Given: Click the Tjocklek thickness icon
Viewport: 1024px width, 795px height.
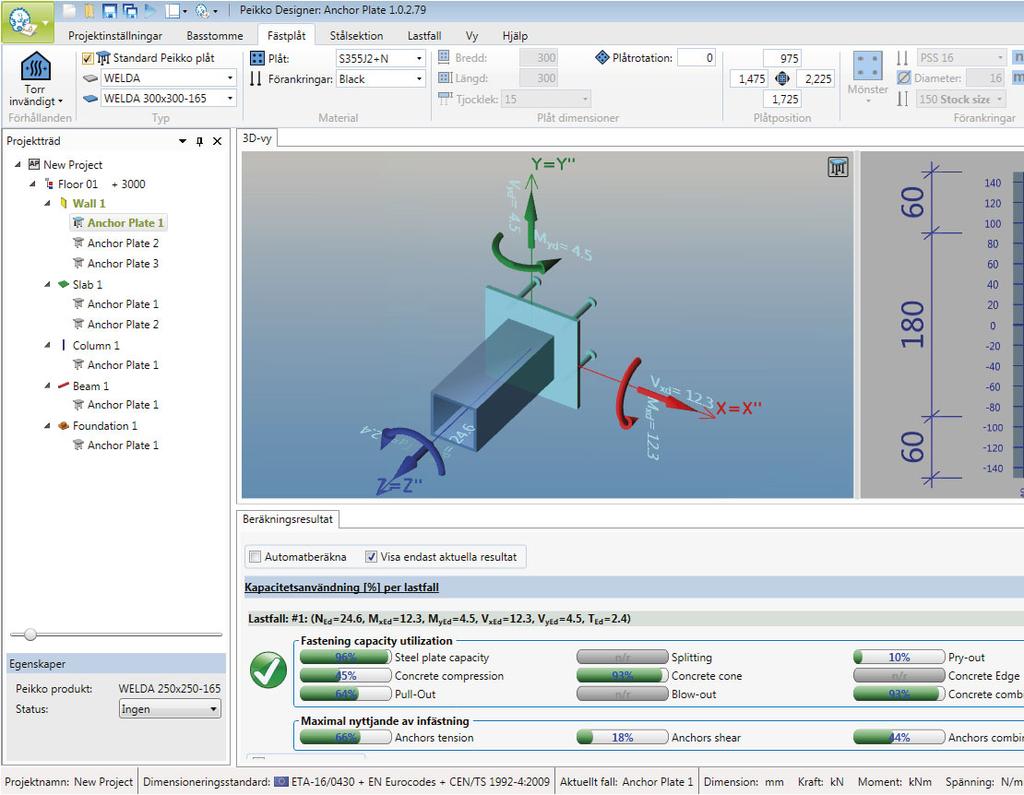Looking at the screenshot, I should pos(445,99).
